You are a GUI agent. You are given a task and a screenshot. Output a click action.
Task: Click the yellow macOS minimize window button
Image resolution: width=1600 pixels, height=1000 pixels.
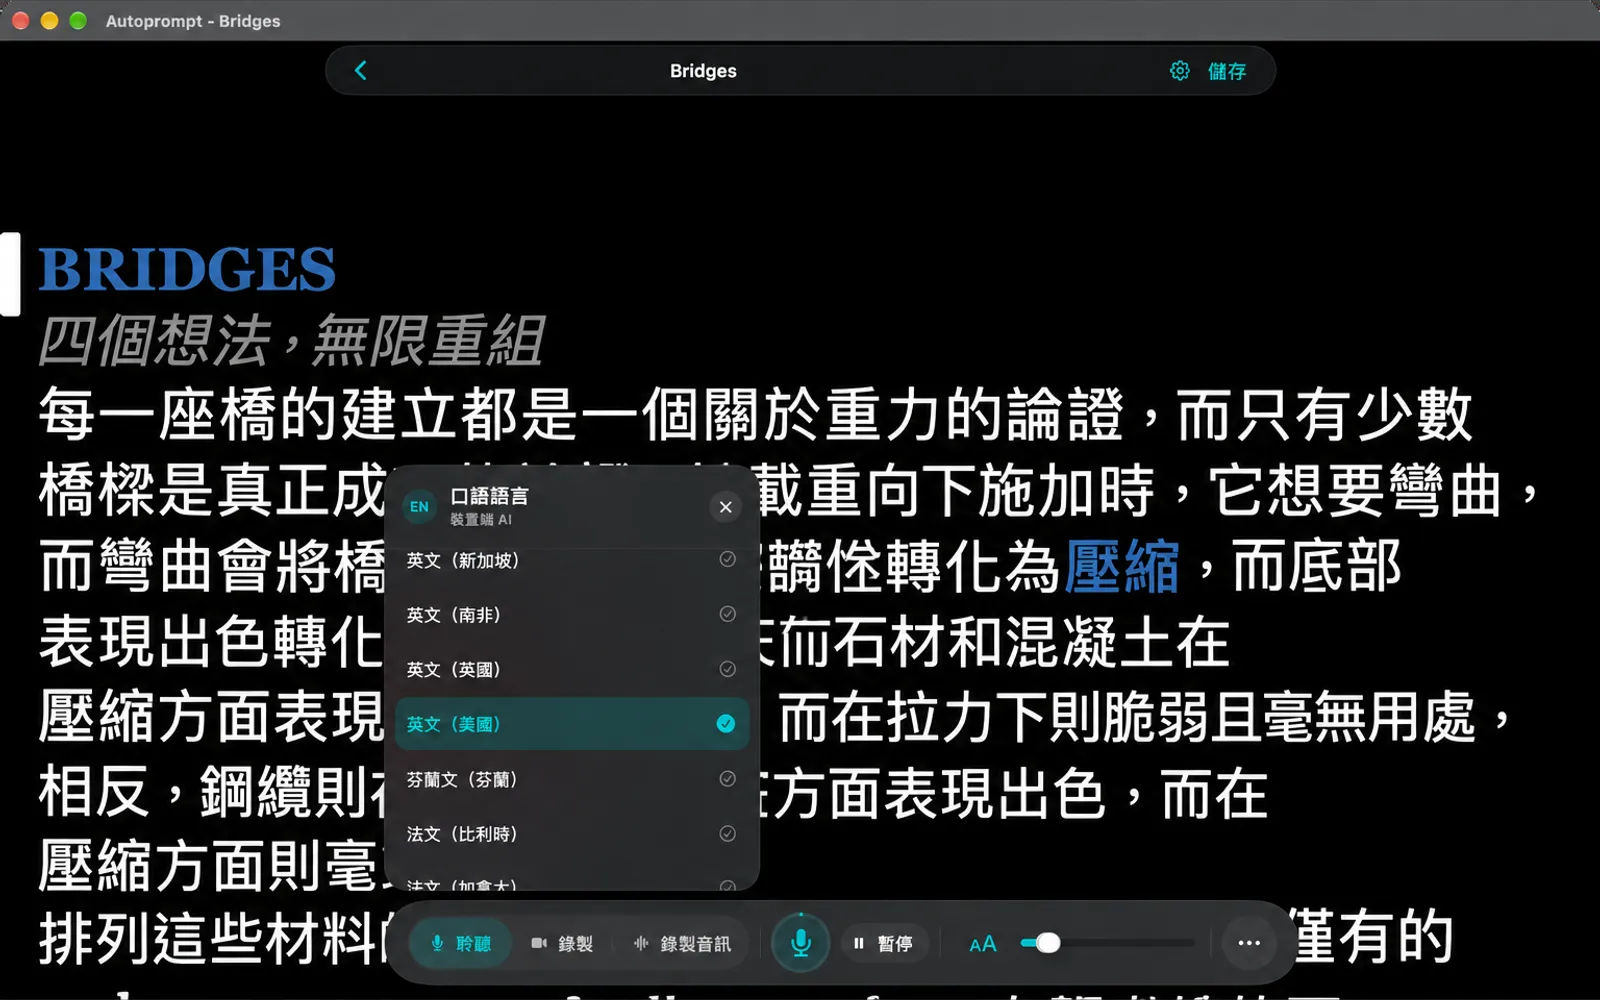(x=49, y=21)
